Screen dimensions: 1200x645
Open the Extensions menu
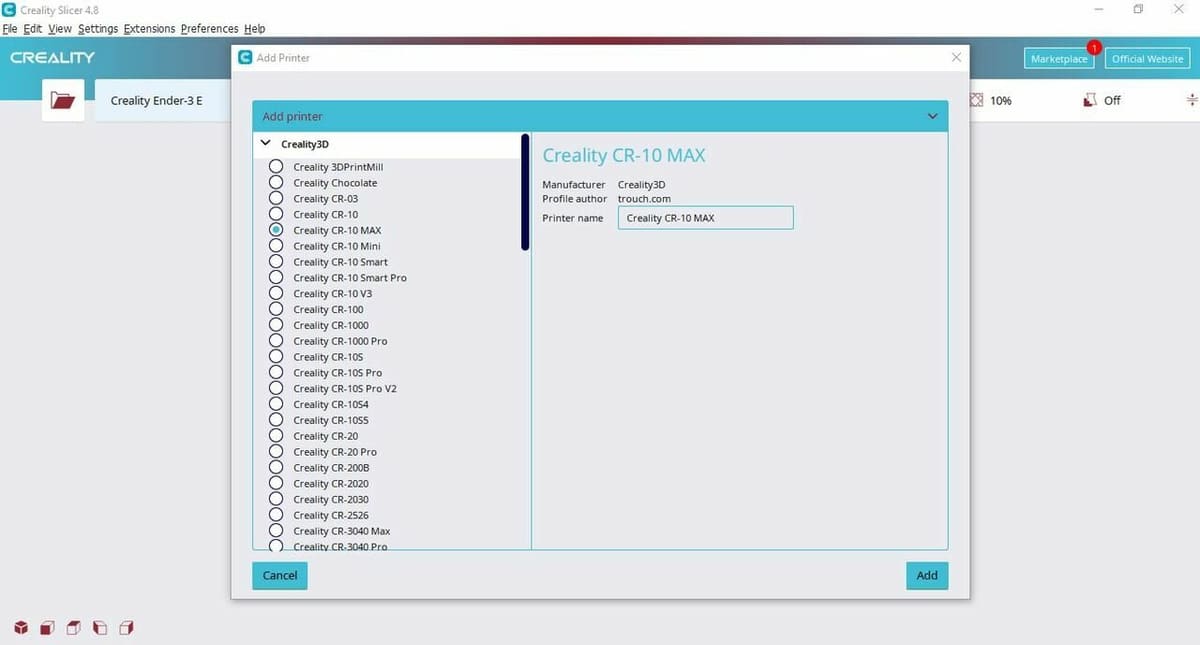coord(150,29)
